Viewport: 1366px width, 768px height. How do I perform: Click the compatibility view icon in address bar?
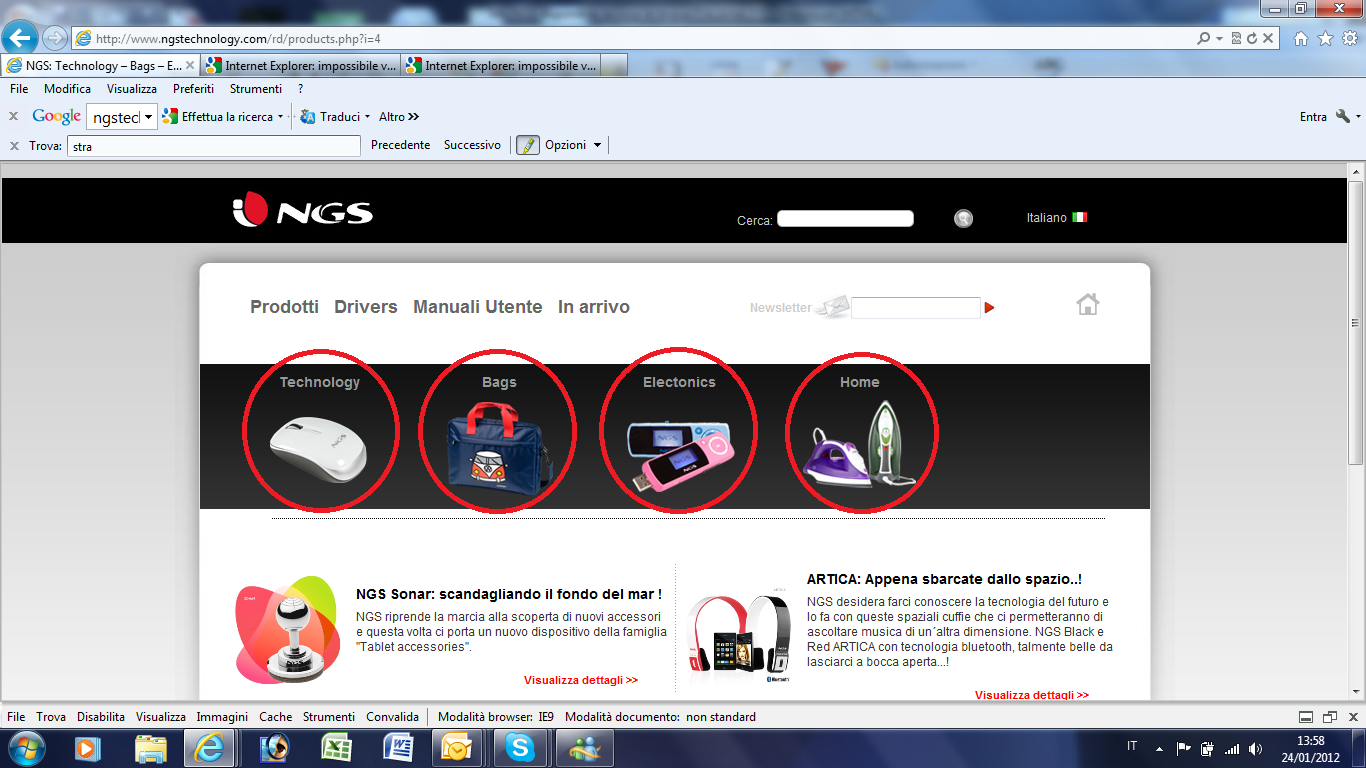1236,38
